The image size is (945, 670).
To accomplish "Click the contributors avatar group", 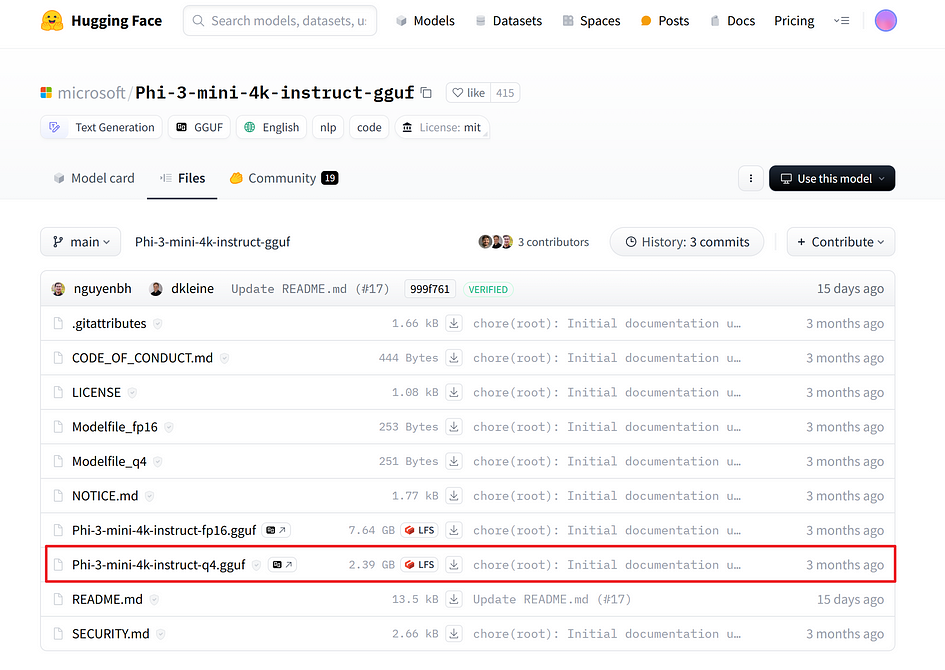I will 495,242.
